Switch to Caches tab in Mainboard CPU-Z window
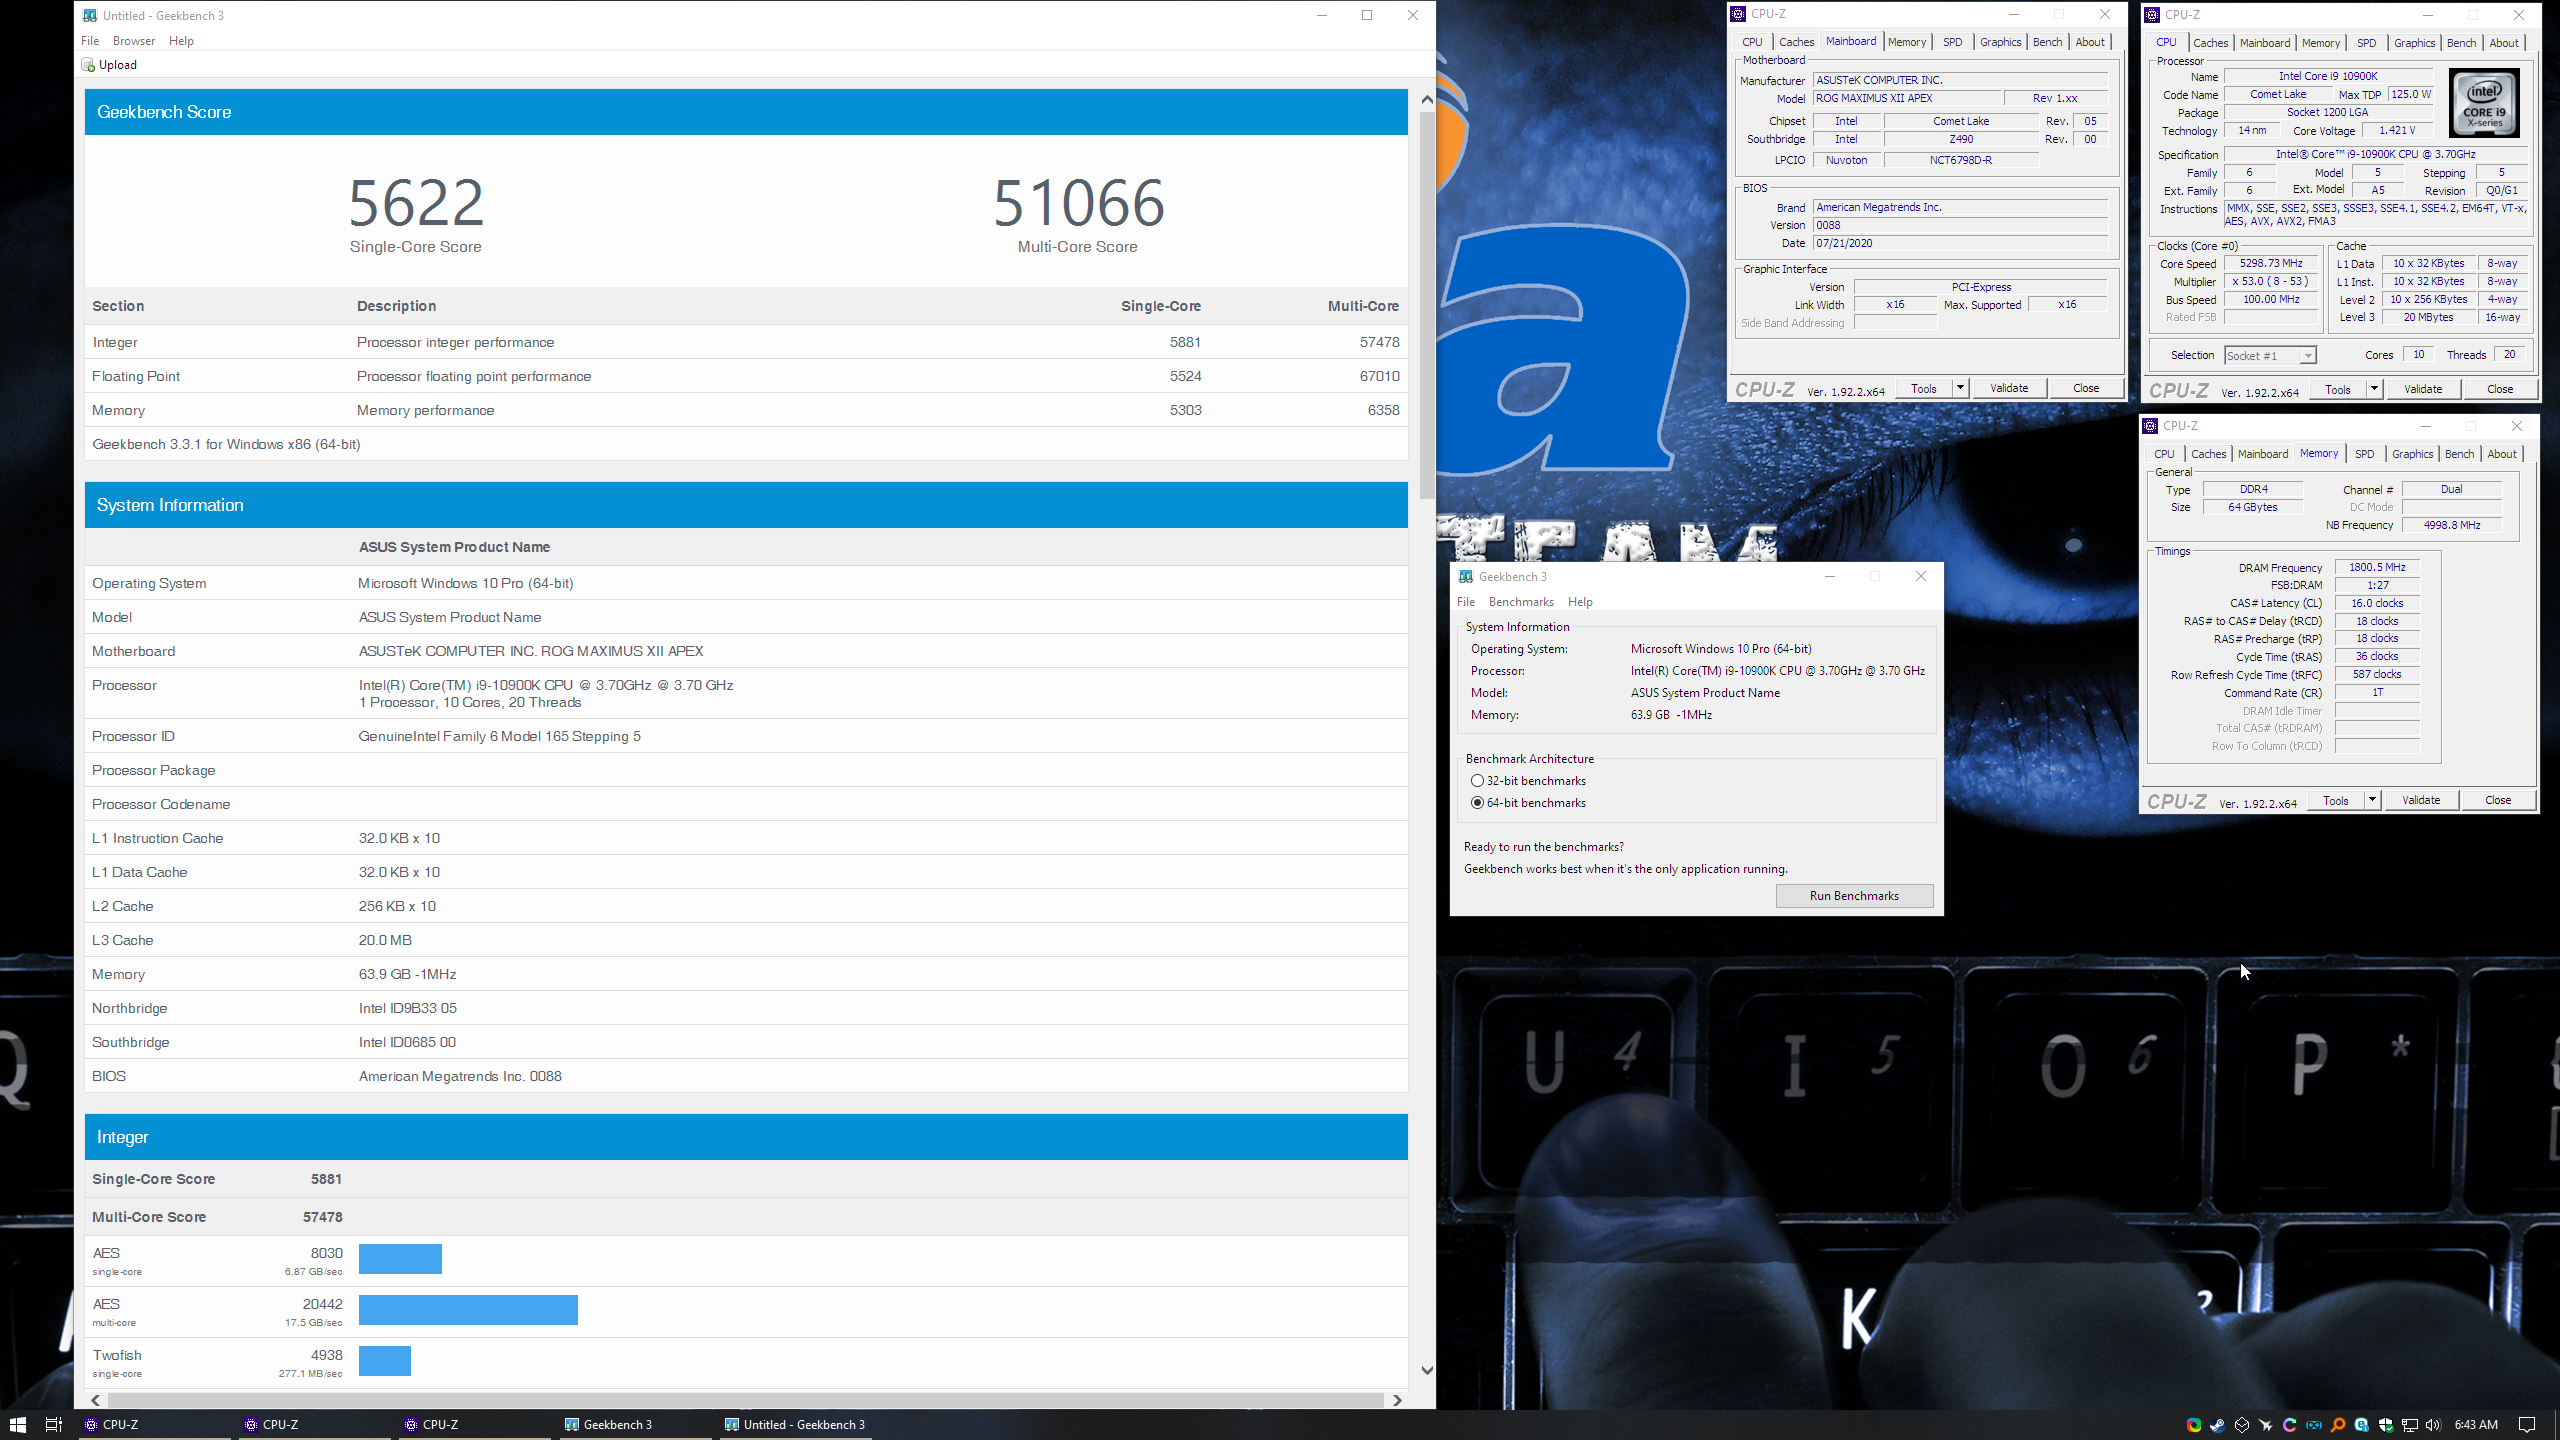This screenshot has width=2560, height=1440. pyautogui.click(x=1796, y=42)
